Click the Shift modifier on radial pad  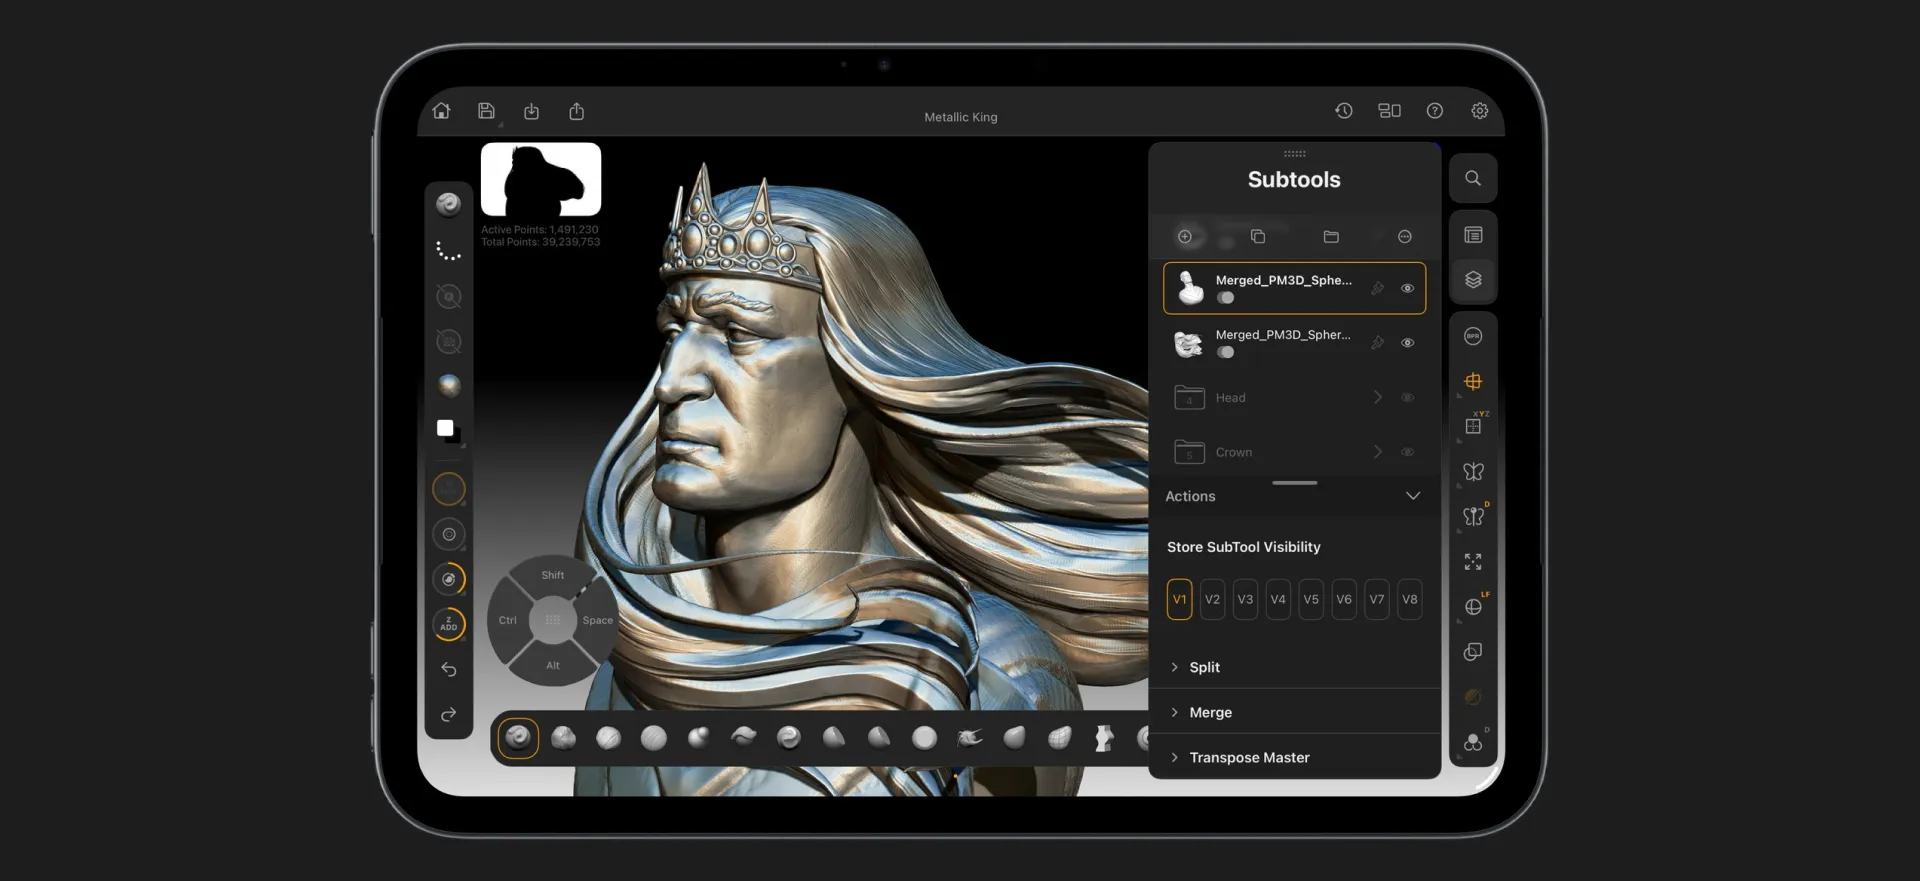click(553, 576)
